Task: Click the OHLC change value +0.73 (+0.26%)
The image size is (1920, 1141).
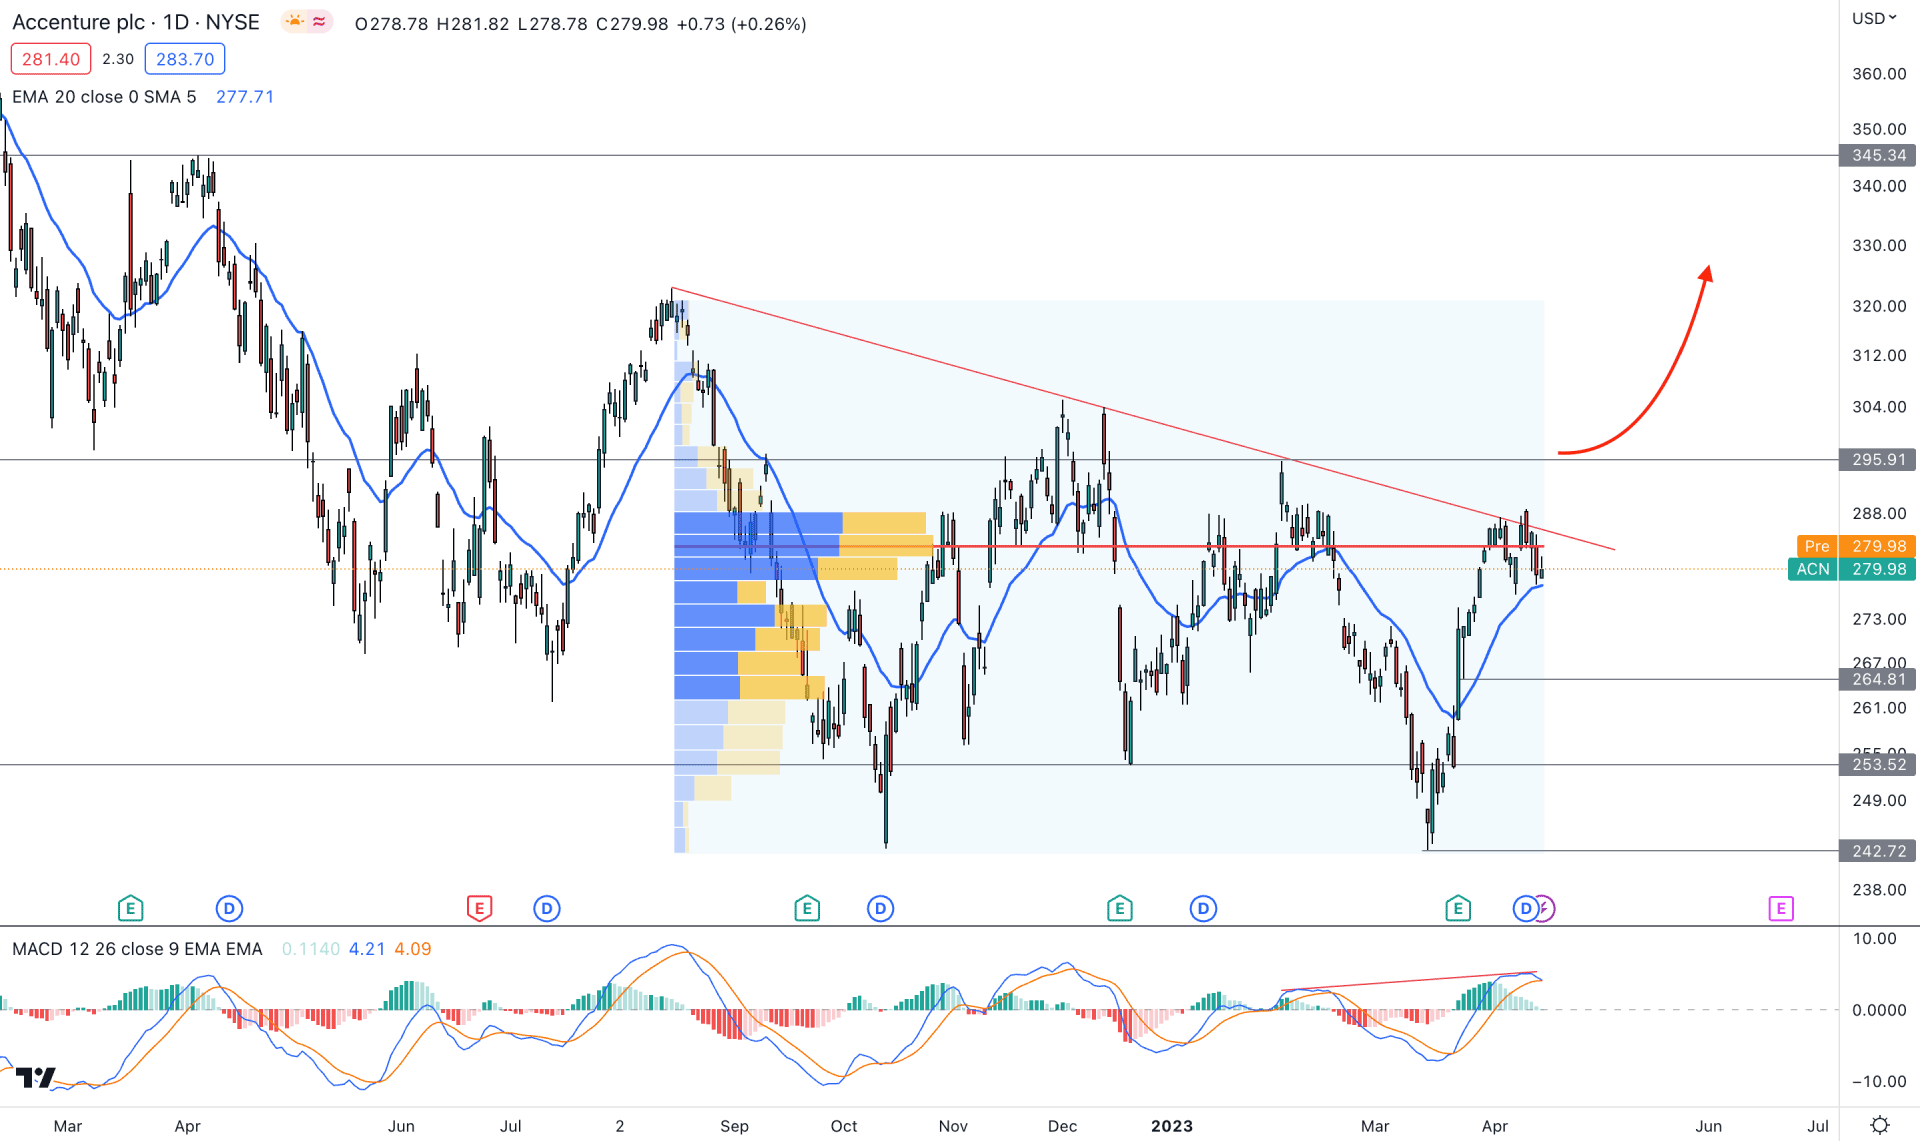Action: click(741, 24)
